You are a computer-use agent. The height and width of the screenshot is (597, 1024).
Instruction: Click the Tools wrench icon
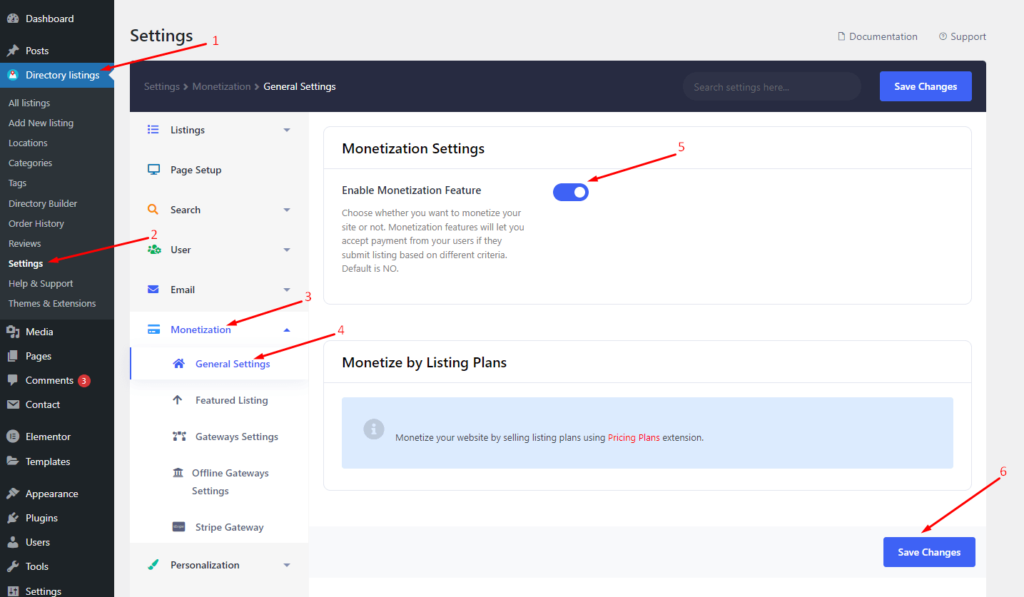click(x=12, y=566)
